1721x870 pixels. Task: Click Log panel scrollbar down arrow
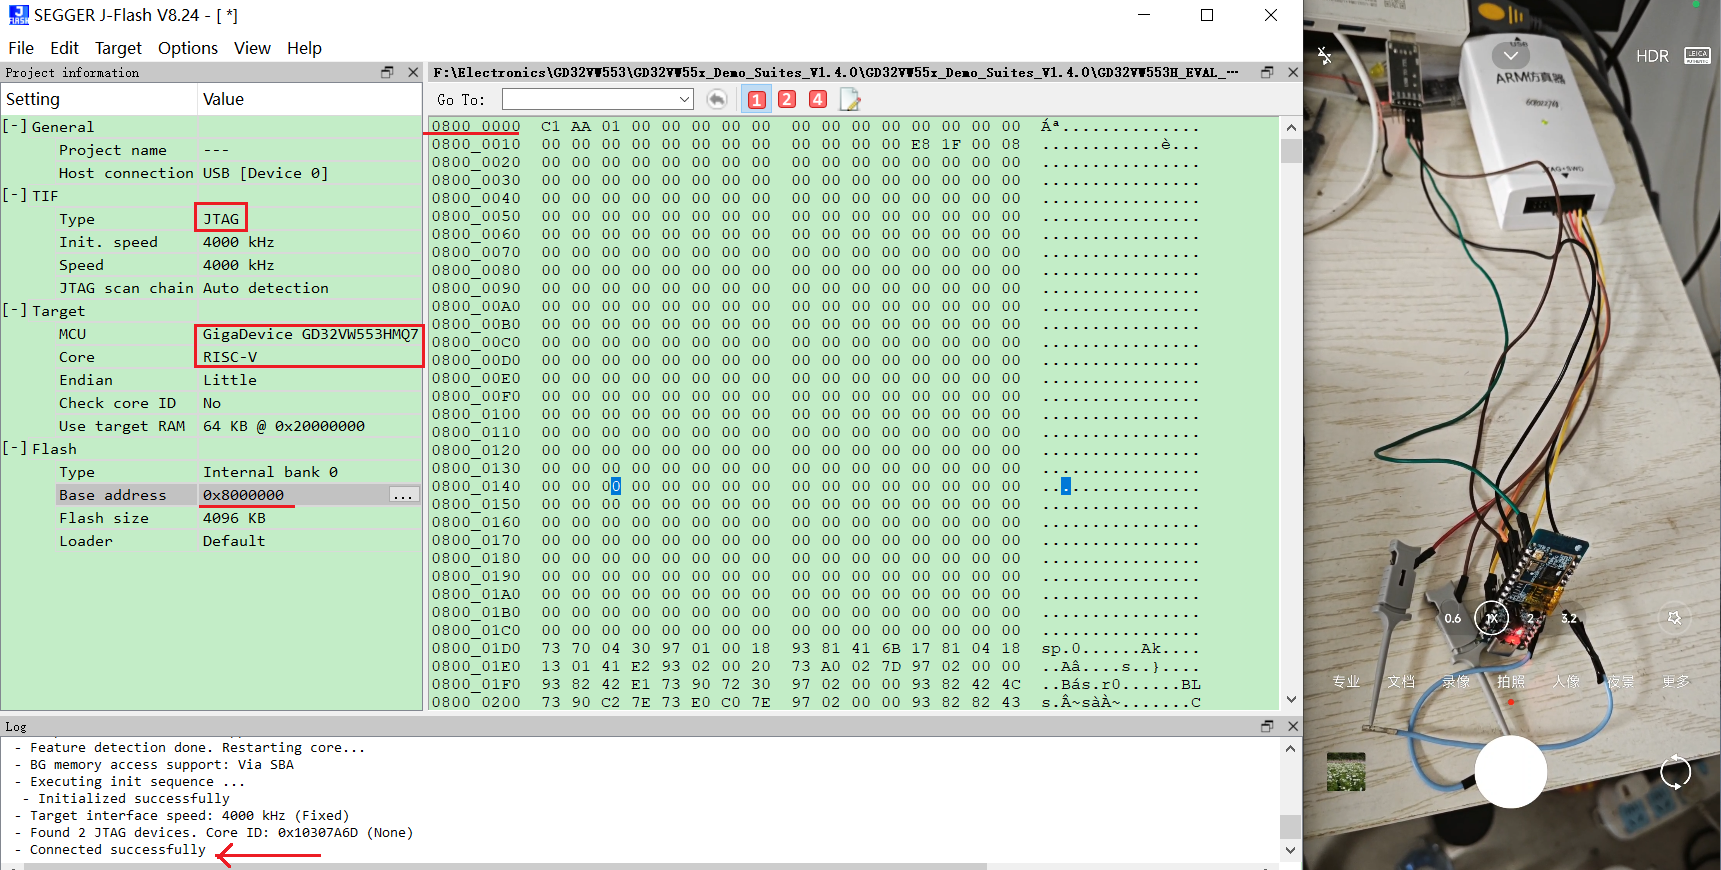tap(1291, 850)
